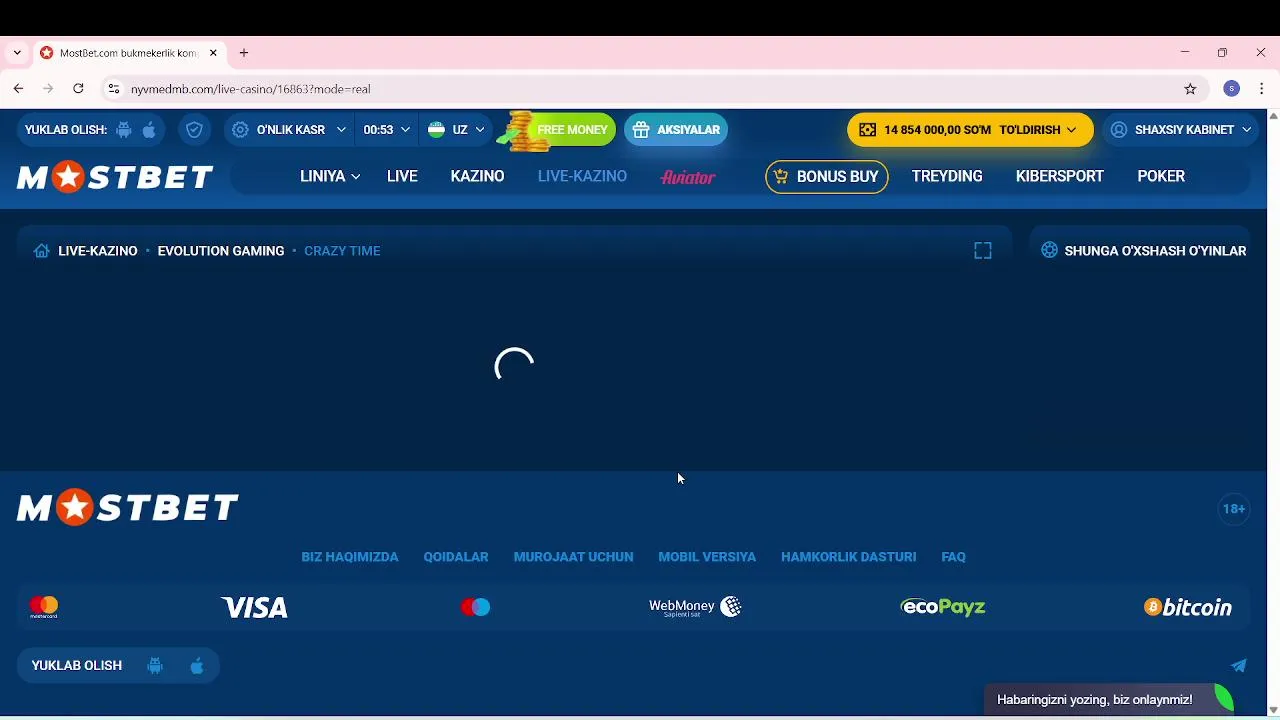The image size is (1280, 720).
Task: Click the LIVE-KAZINO breadcrumb home icon
Action: (41, 251)
